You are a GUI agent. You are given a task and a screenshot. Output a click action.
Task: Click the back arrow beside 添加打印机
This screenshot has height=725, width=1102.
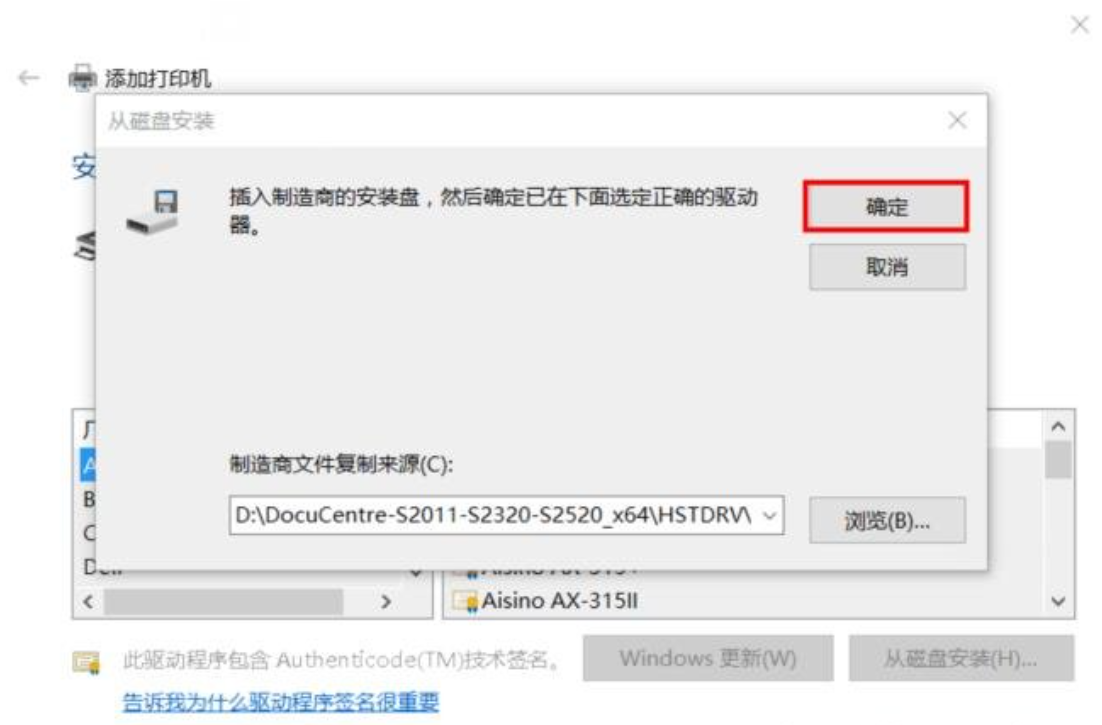29,77
